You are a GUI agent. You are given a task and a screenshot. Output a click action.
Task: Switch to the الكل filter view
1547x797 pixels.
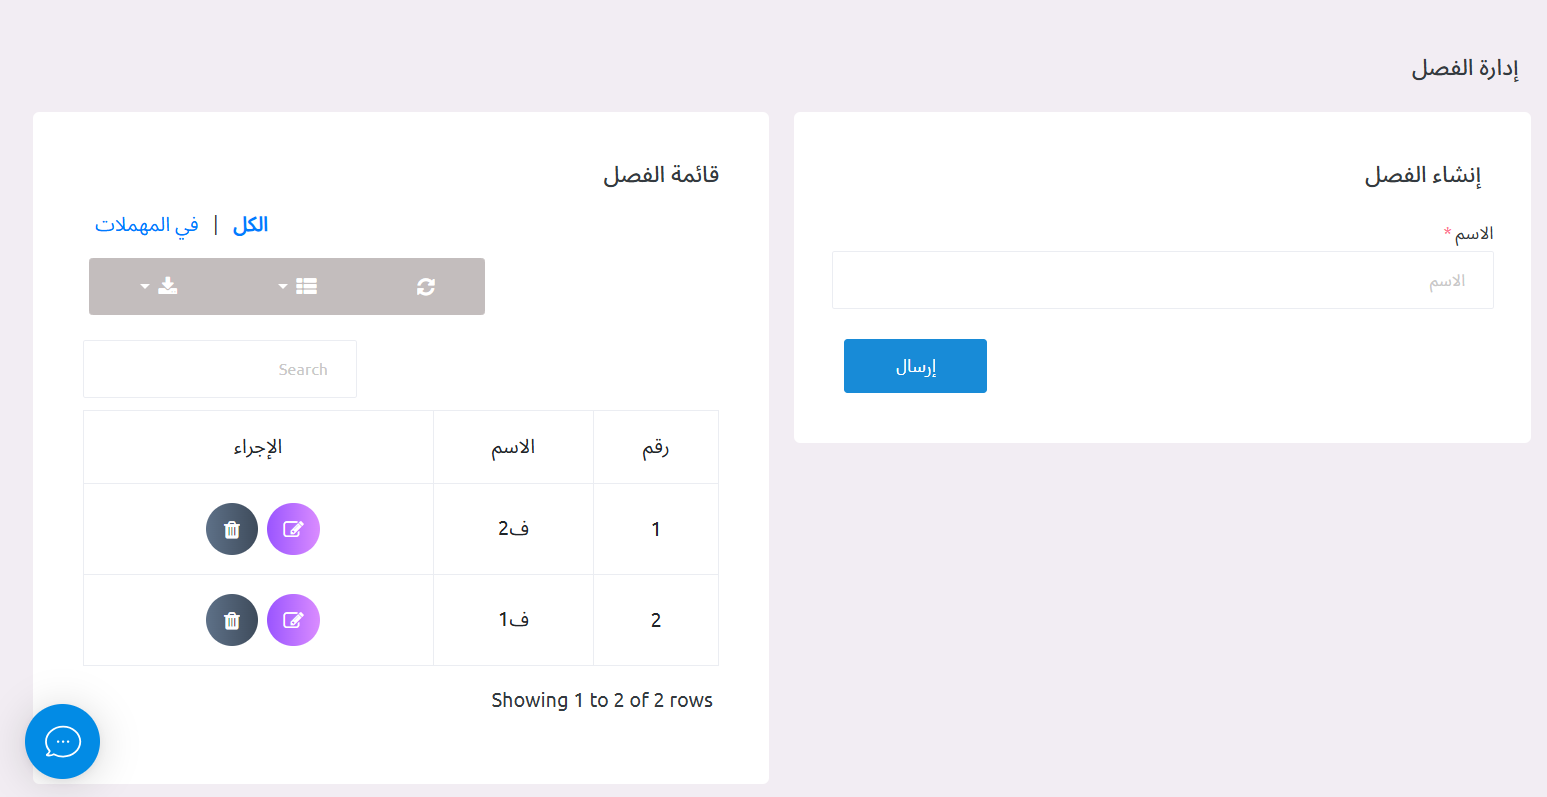coord(249,224)
